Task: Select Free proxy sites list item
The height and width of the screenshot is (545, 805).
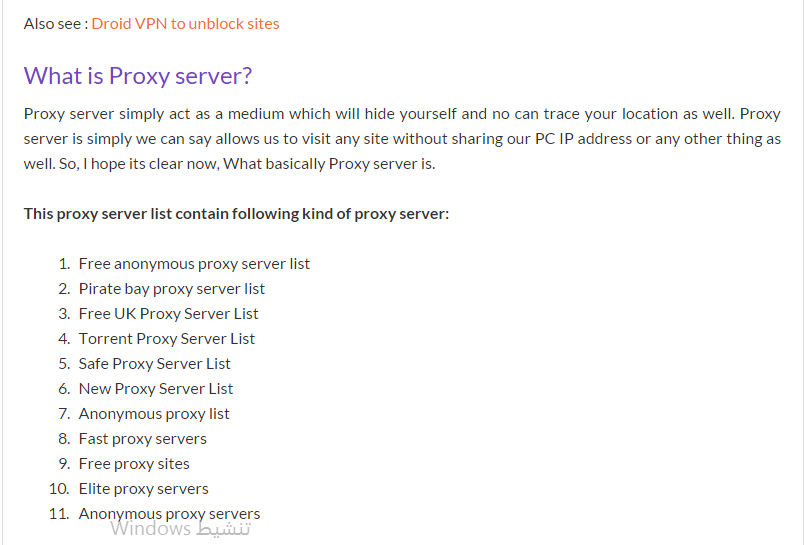Action: [134, 464]
